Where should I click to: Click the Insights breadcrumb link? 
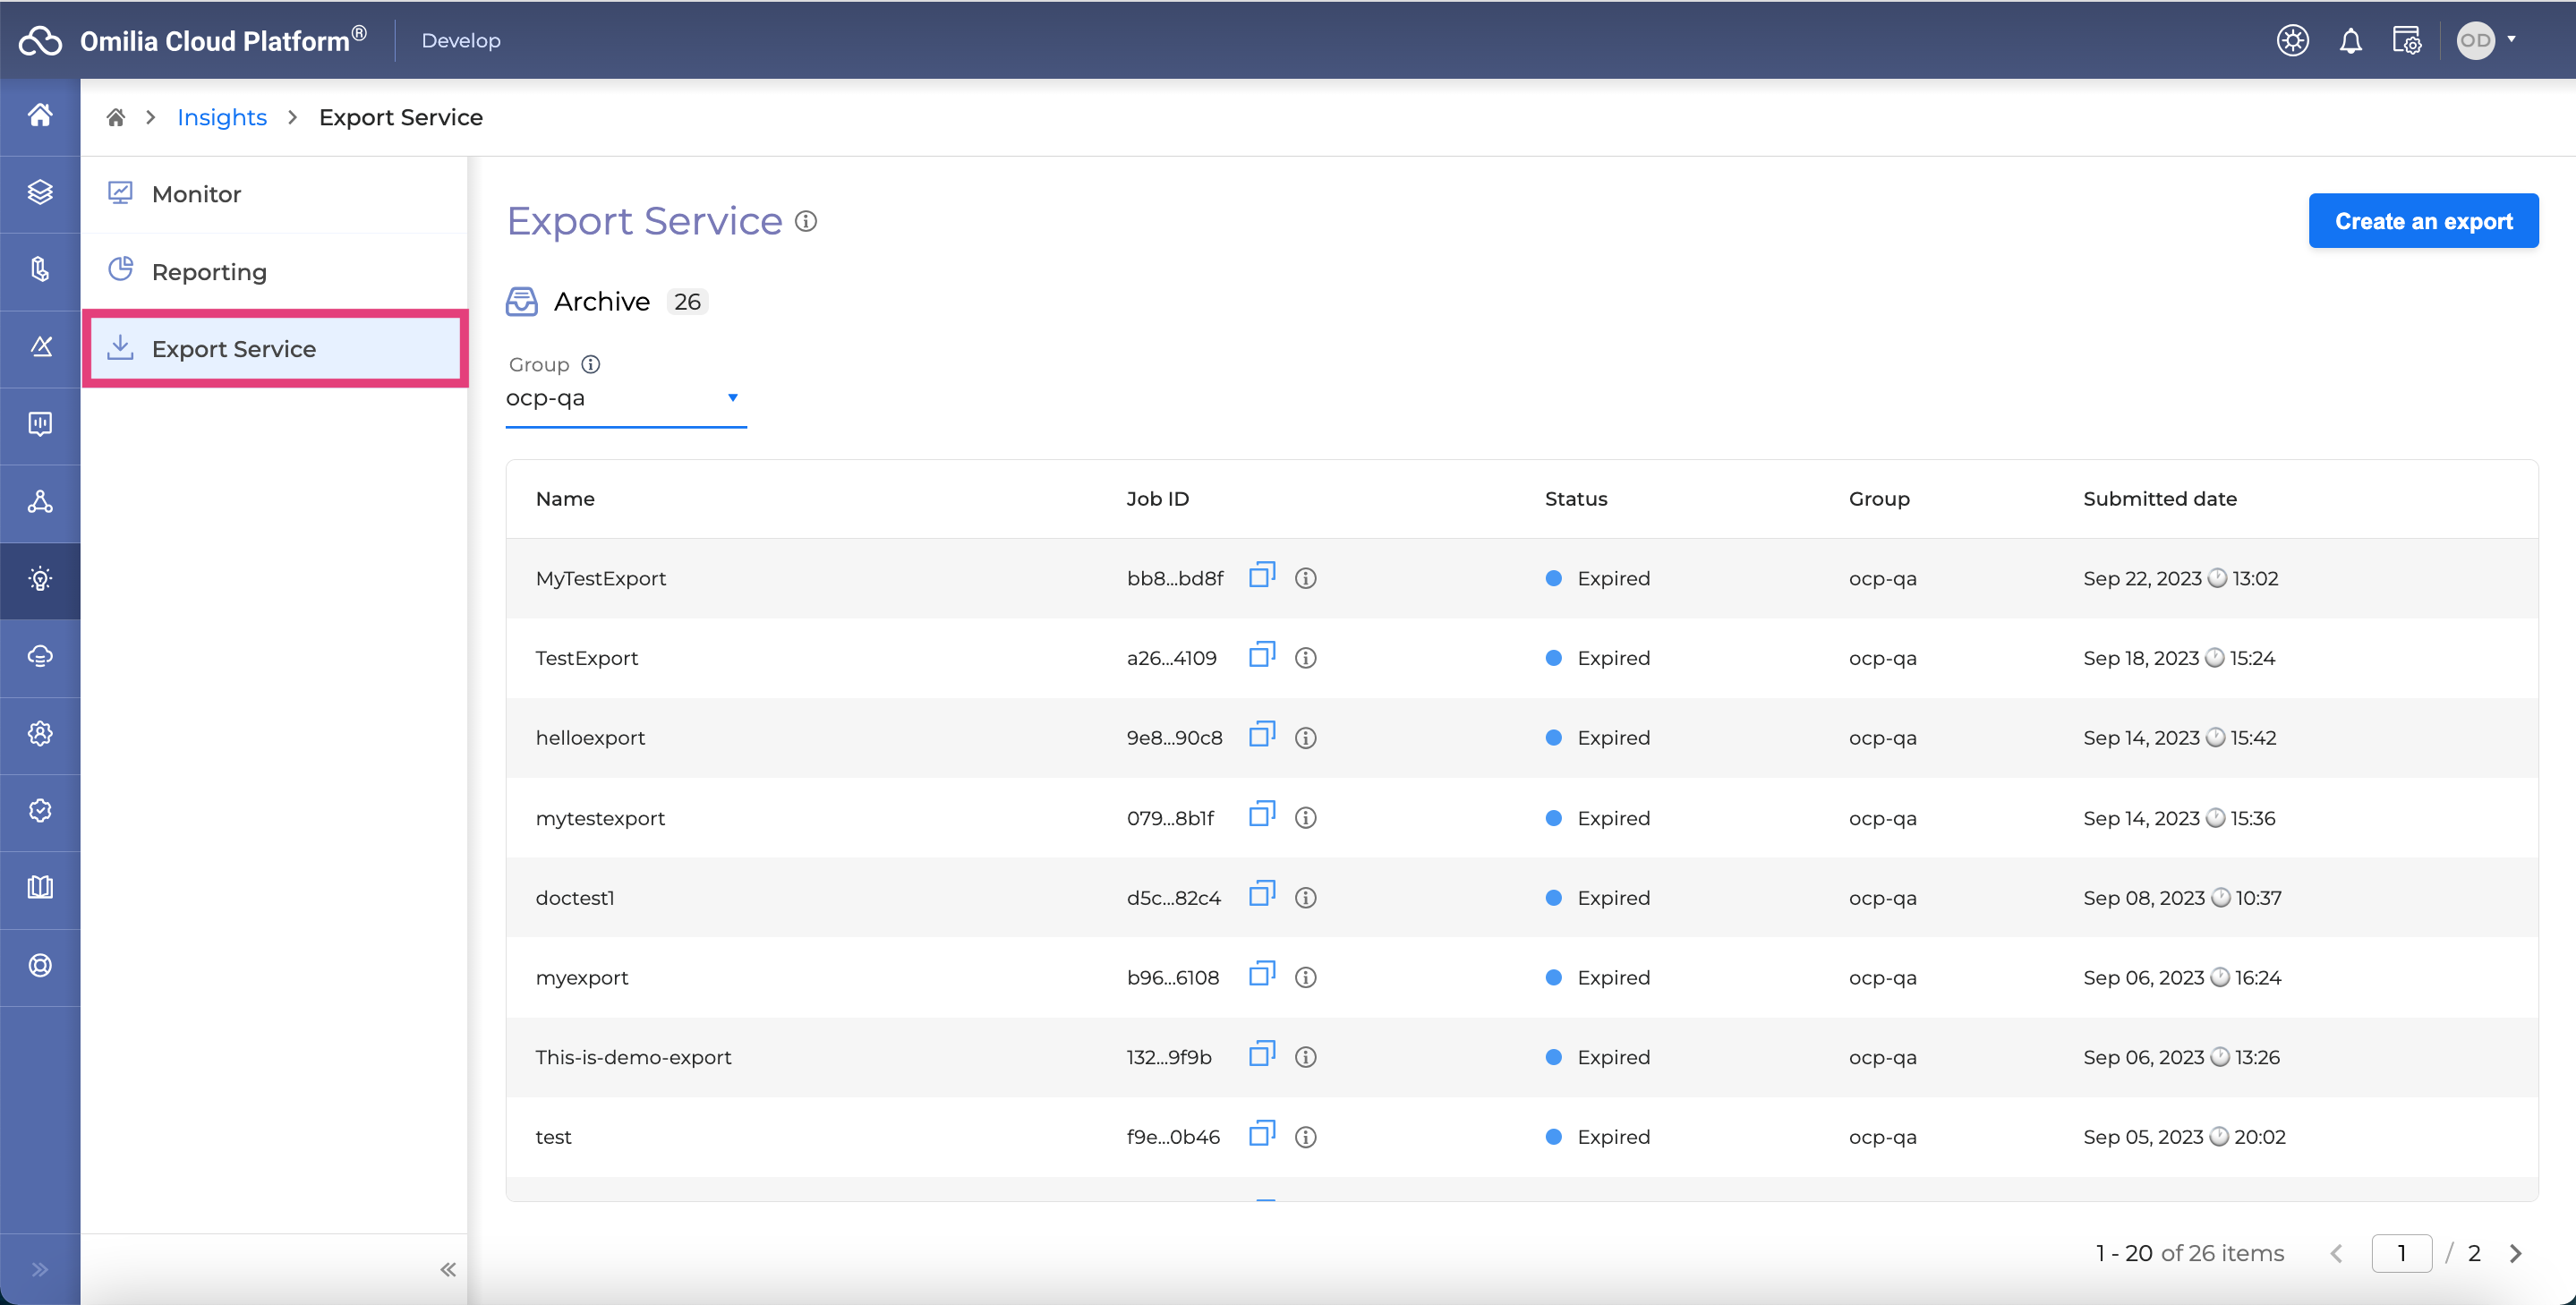222,118
